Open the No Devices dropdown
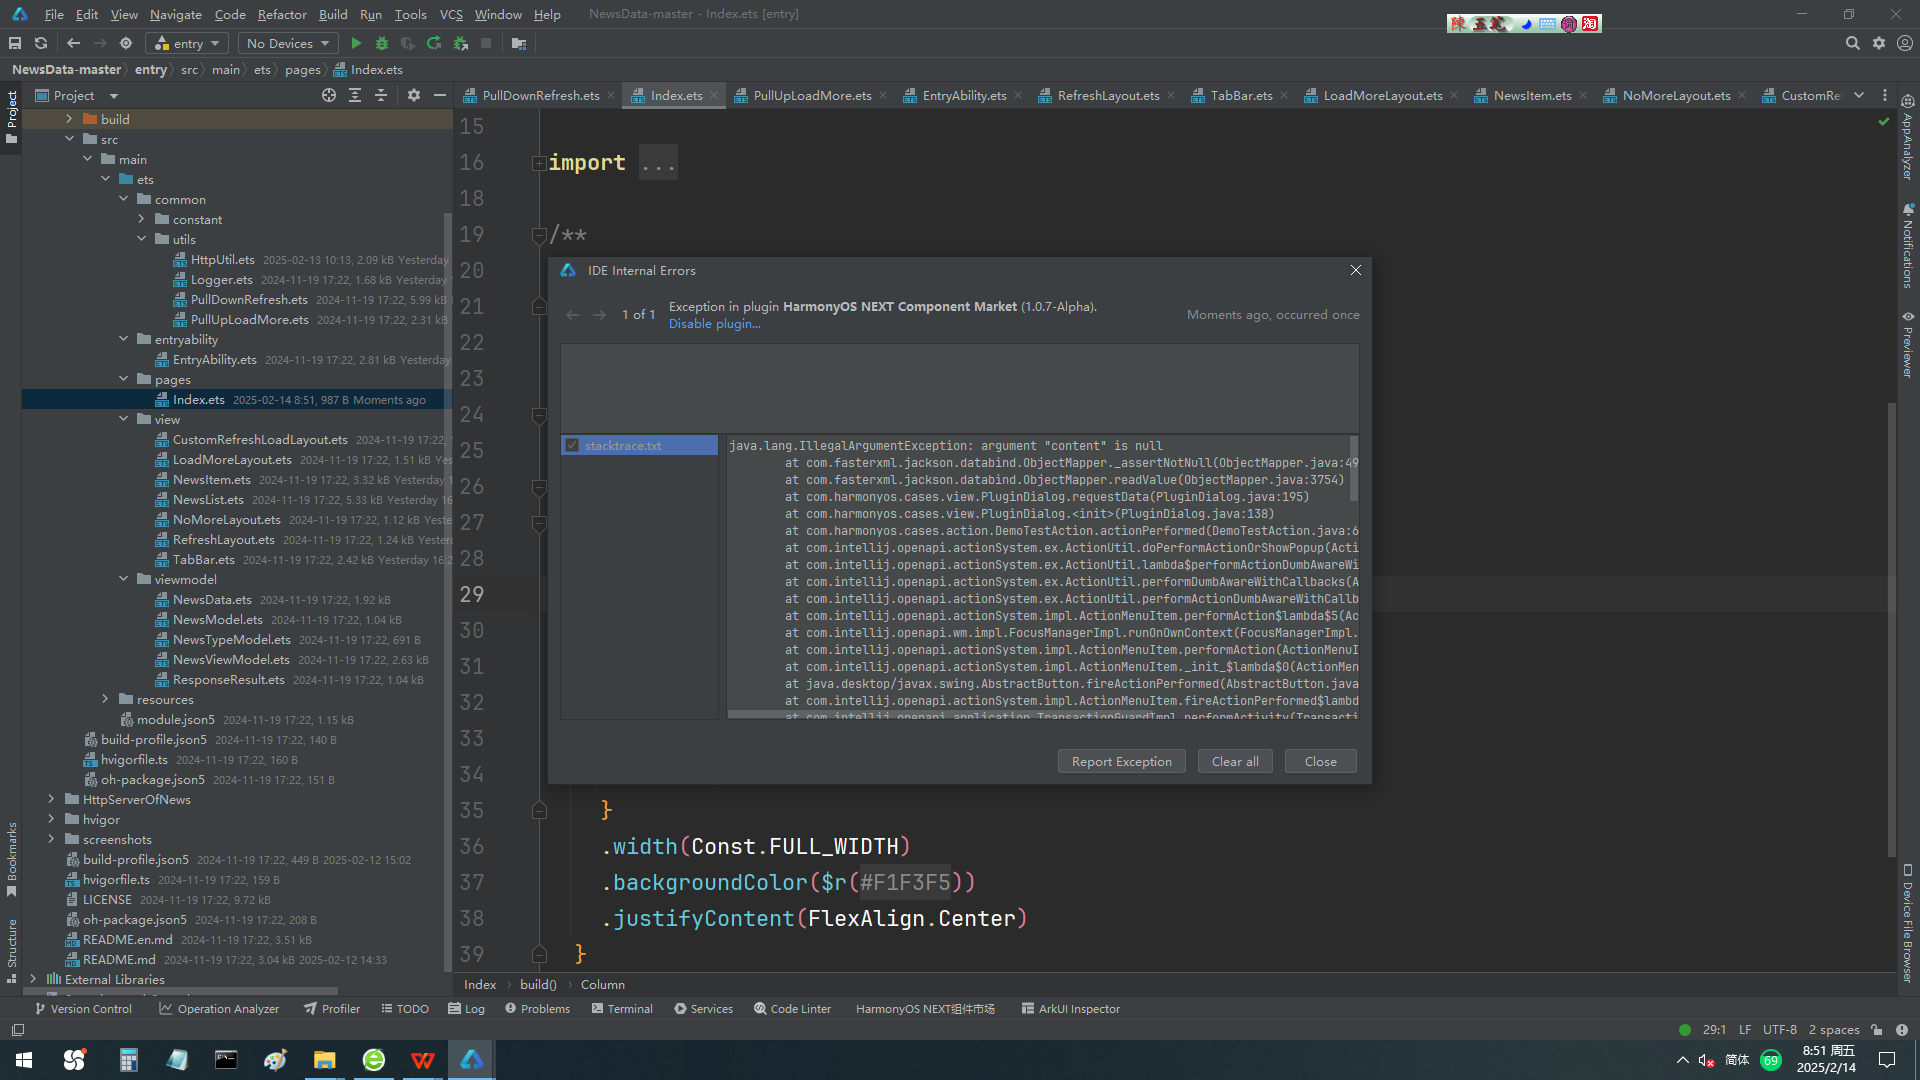Image resolution: width=1920 pixels, height=1080 pixels. 288,43
